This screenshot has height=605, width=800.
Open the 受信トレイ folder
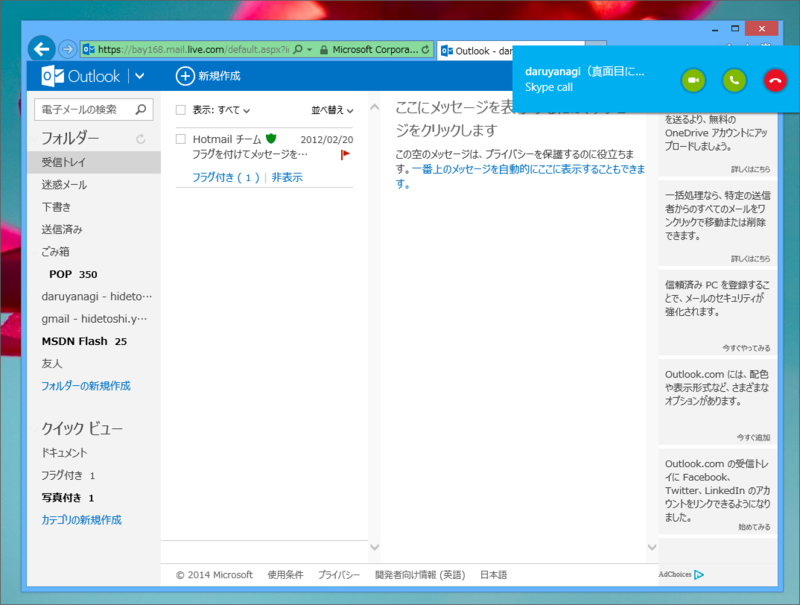tap(94, 162)
